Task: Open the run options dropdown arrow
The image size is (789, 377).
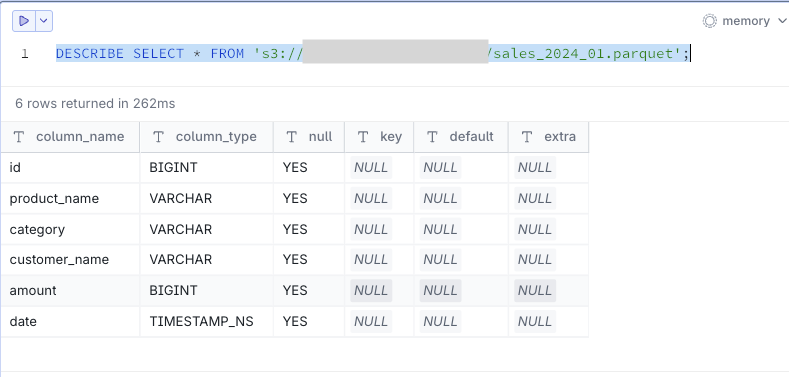Action: [44, 21]
